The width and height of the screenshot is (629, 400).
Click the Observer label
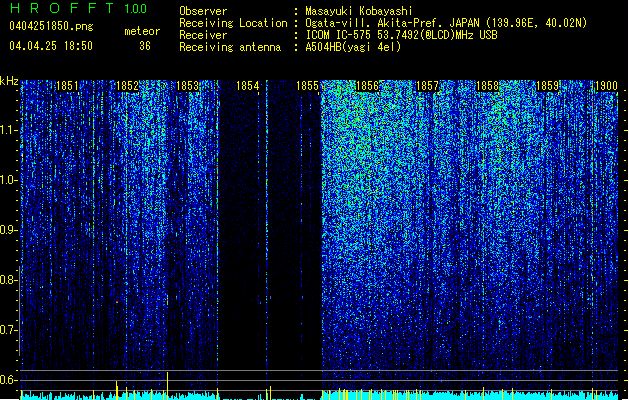pos(203,11)
